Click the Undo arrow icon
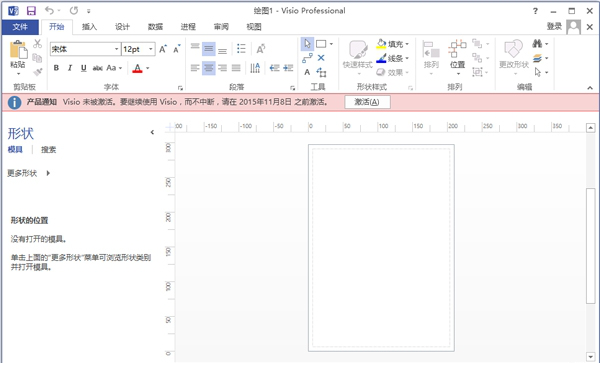This screenshot has height=377, width=600. [x=49, y=10]
